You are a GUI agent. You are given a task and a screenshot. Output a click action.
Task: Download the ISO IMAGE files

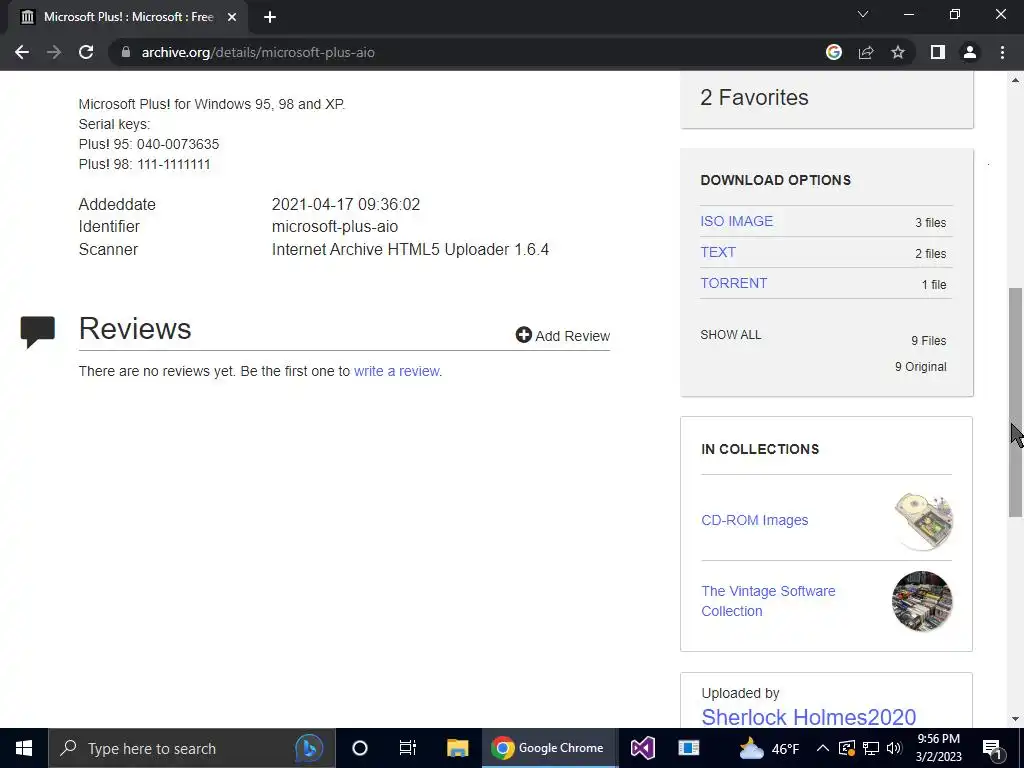click(x=737, y=221)
